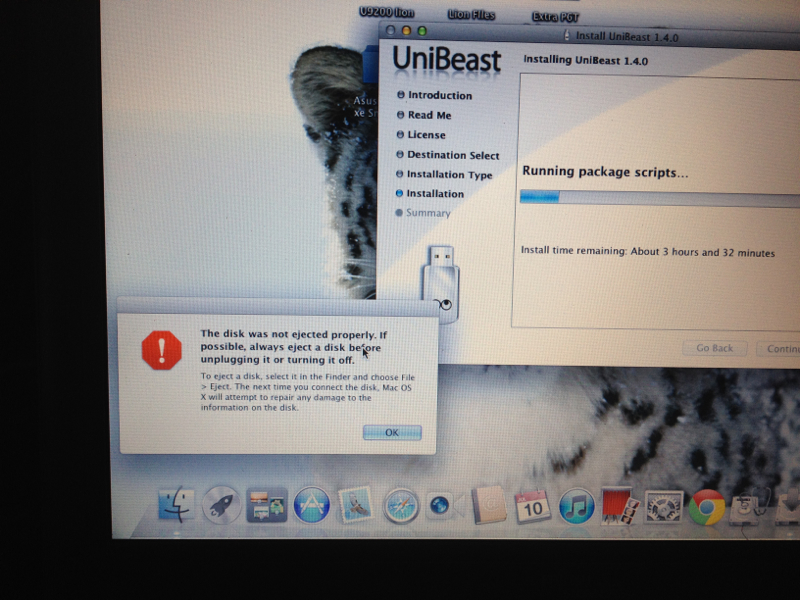Viewport: 800px width, 600px height.
Task: Click the installation progress bar
Action: coord(660,197)
